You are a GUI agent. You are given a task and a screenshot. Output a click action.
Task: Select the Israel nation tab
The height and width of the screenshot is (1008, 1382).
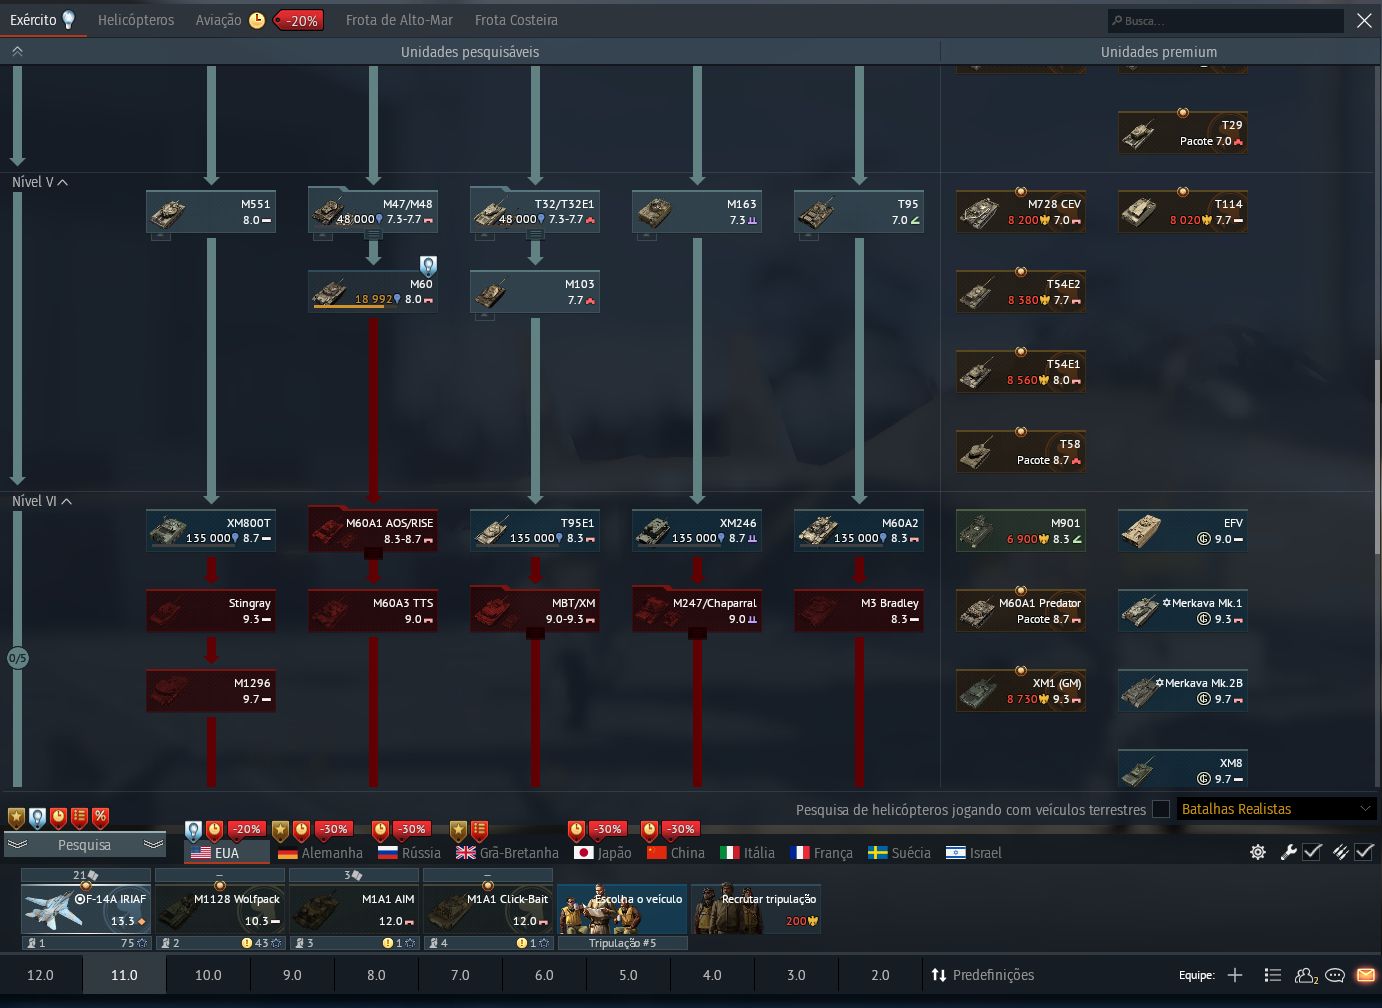tap(973, 853)
